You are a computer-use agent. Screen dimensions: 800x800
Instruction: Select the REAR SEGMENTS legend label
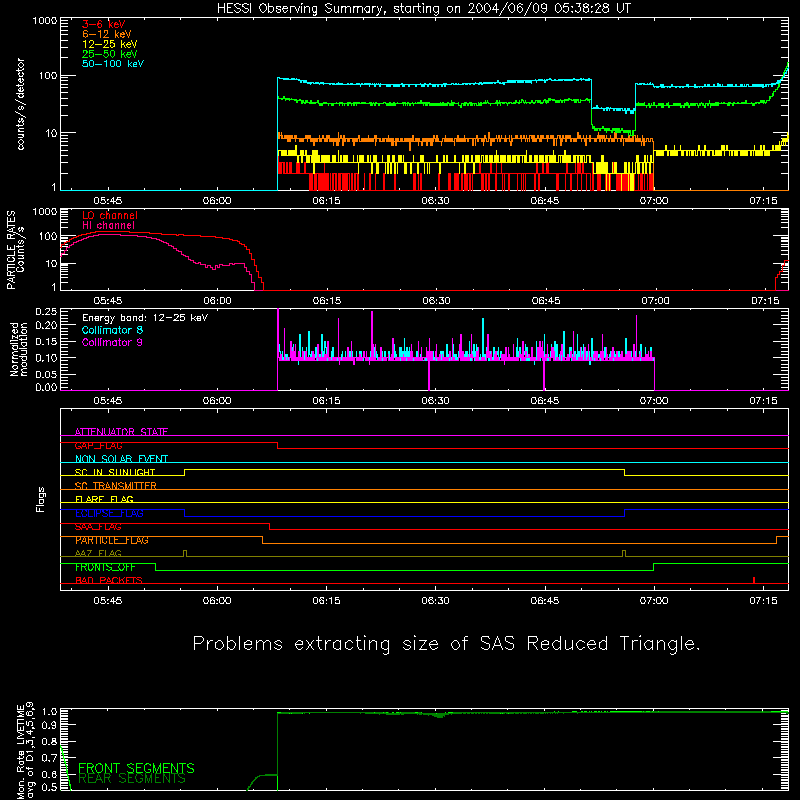132,779
